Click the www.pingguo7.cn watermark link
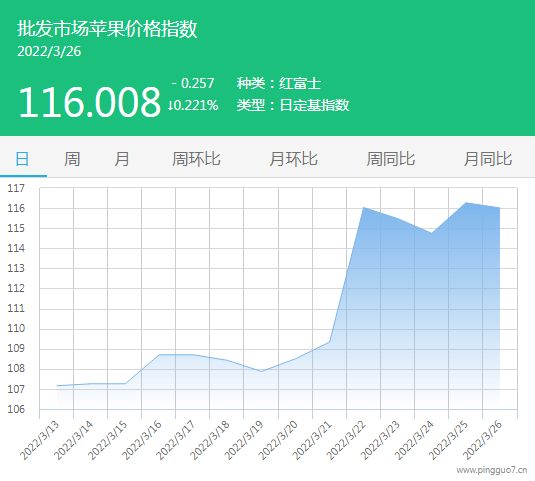This screenshot has height=481, width=535. tap(492, 470)
